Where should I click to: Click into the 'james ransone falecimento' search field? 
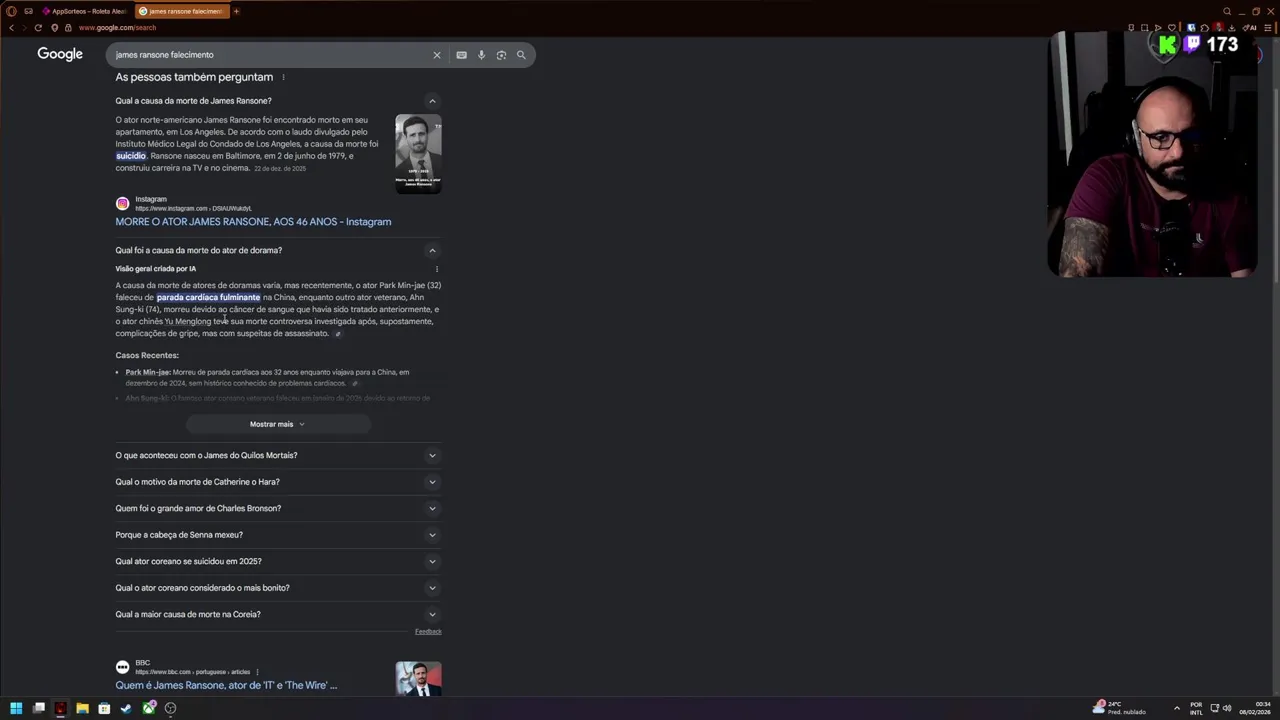270,55
